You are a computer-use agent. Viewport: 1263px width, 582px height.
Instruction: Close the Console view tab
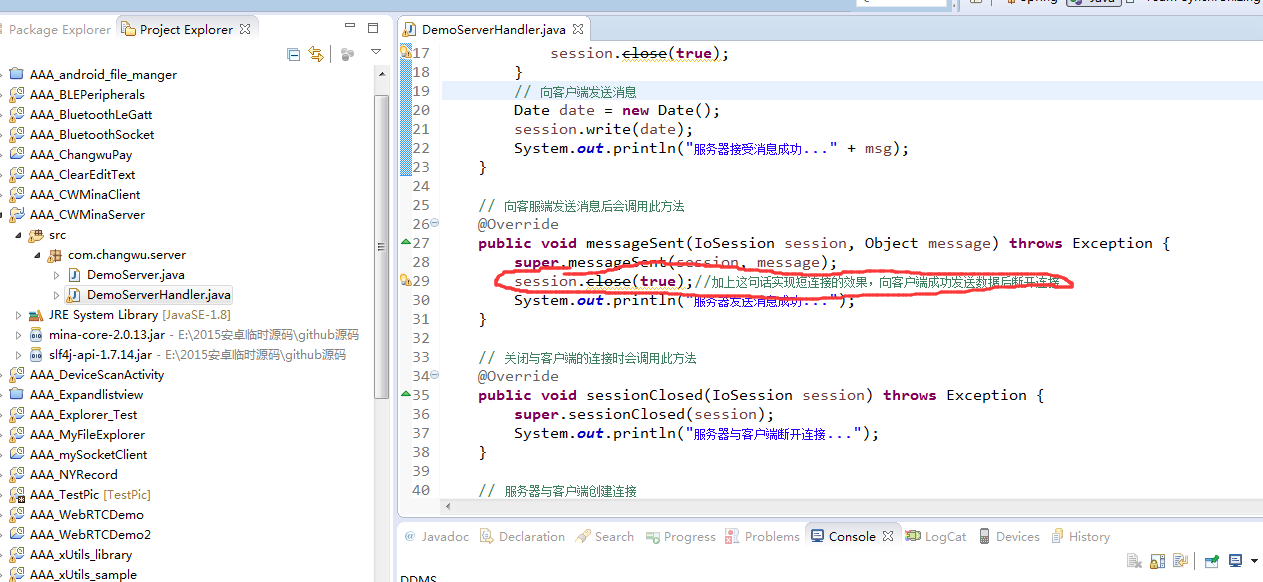point(886,537)
